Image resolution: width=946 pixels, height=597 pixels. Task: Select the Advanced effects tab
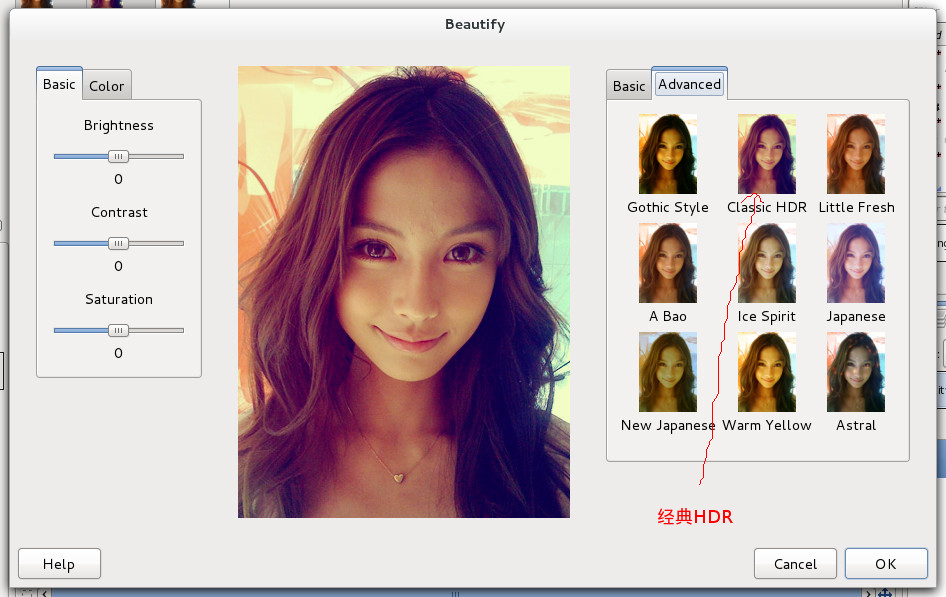(690, 84)
